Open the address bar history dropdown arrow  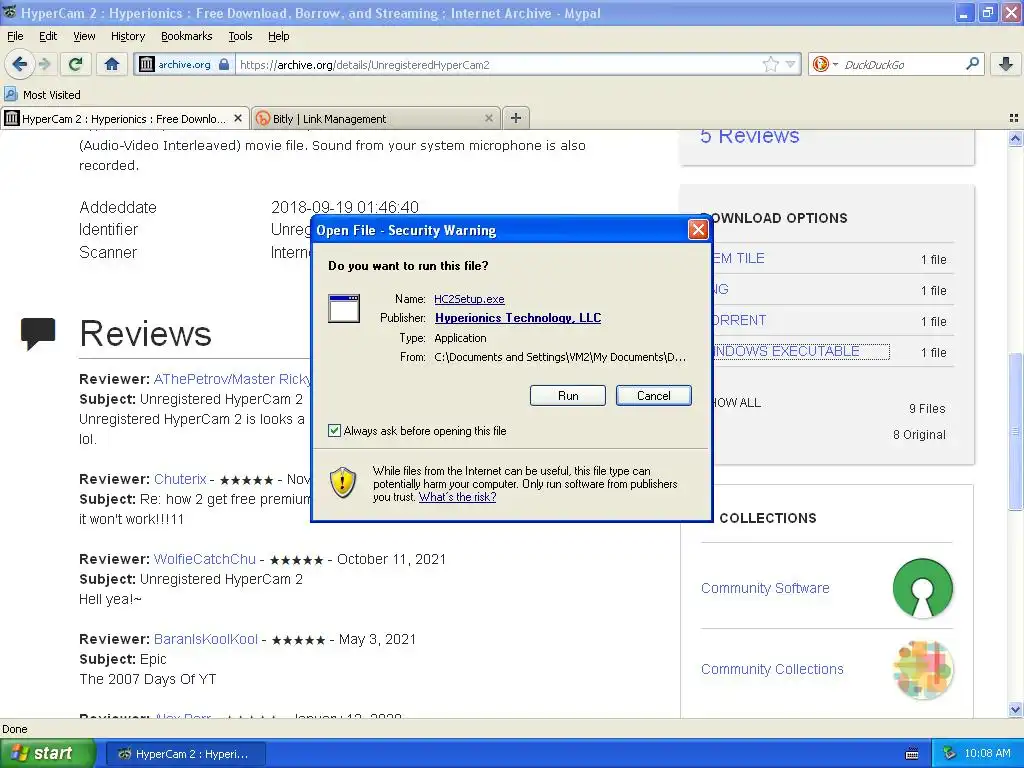(x=791, y=64)
